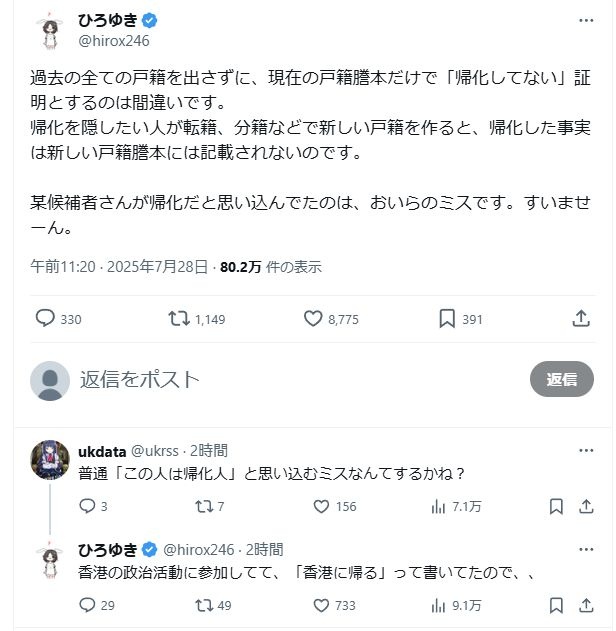This screenshot has width=616, height=631.
Task: Reply to ひろゆき's bottom reply with 29 comments
Action: 87,605
